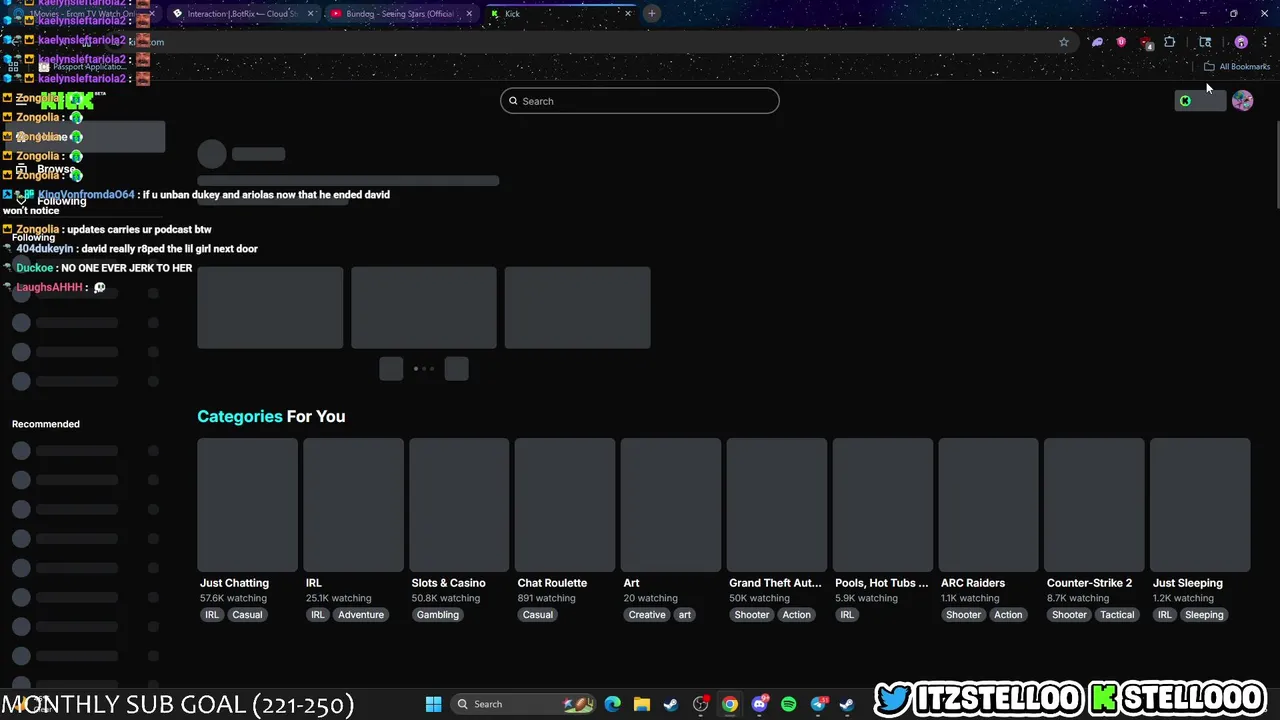Image resolution: width=1280 pixels, height=720 pixels.
Task: Click the Sleeping tag under Just Sleeping
Action: click(x=1204, y=615)
